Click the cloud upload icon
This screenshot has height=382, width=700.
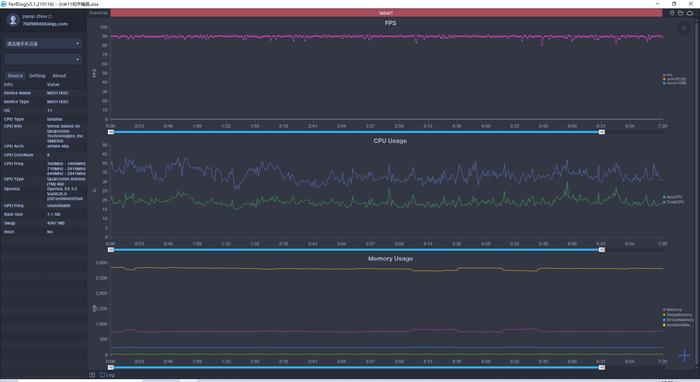pyautogui.click(x=690, y=13)
